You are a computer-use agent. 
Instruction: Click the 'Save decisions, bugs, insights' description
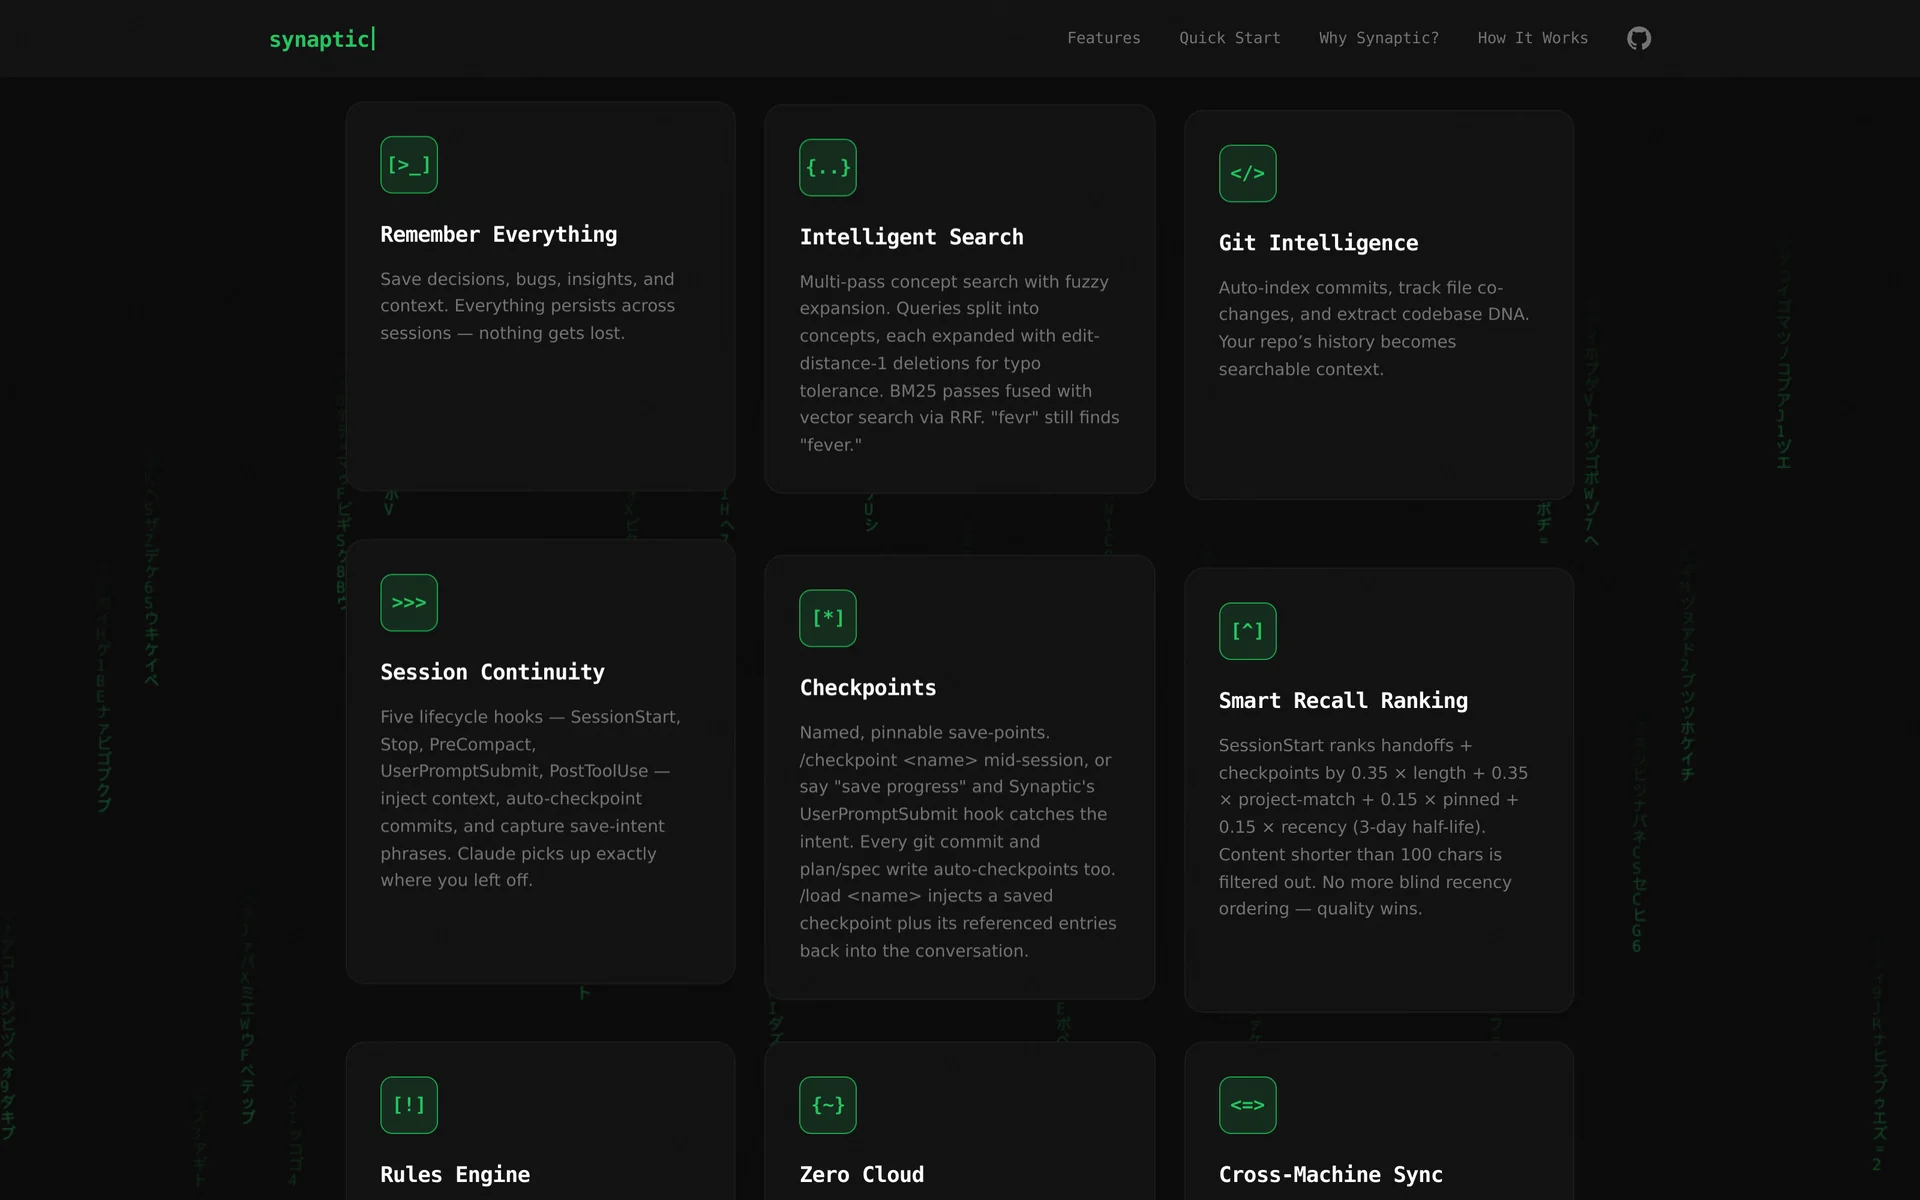(528, 306)
